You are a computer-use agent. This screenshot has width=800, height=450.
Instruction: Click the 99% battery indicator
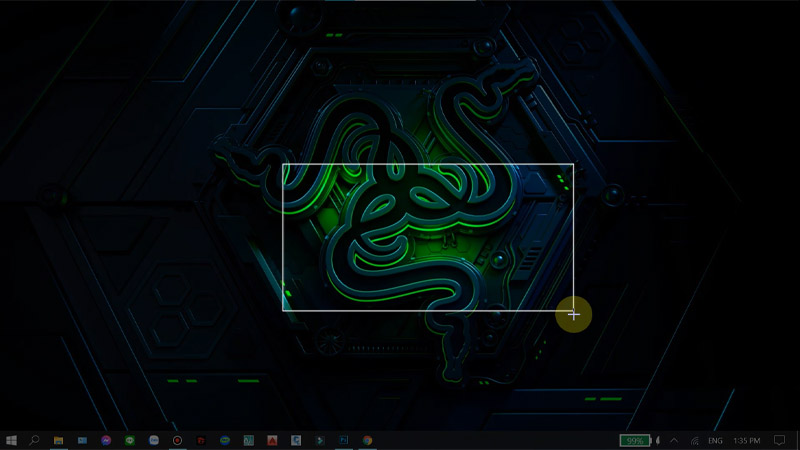click(633, 440)
